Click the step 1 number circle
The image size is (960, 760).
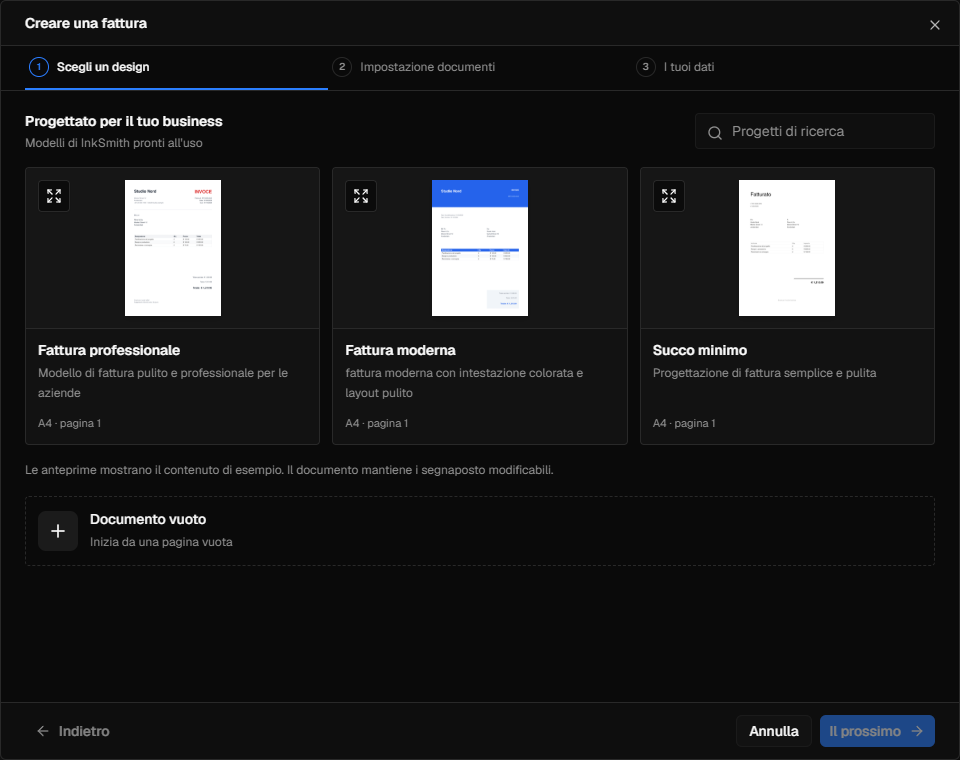39,67
